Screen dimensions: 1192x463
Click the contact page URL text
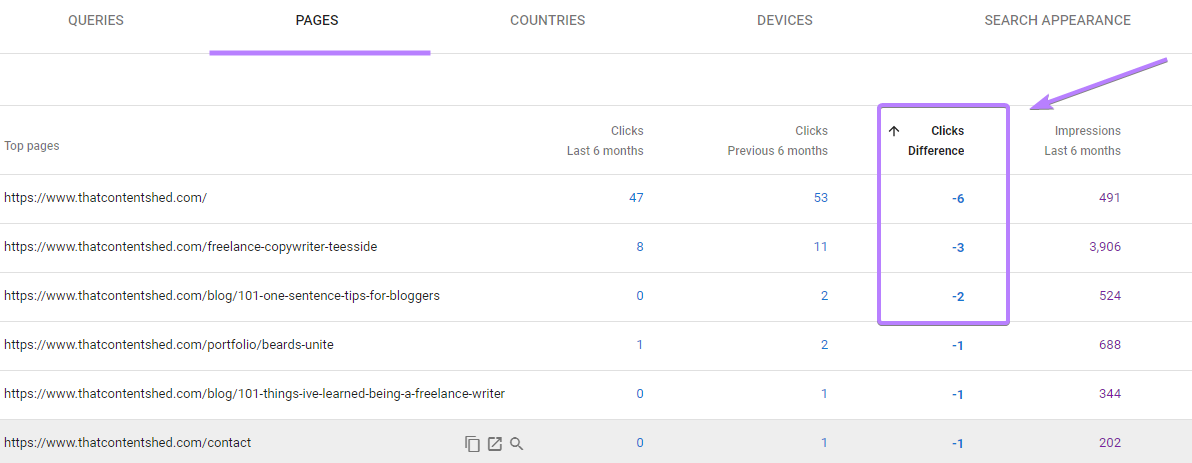[x=128, y=443]
